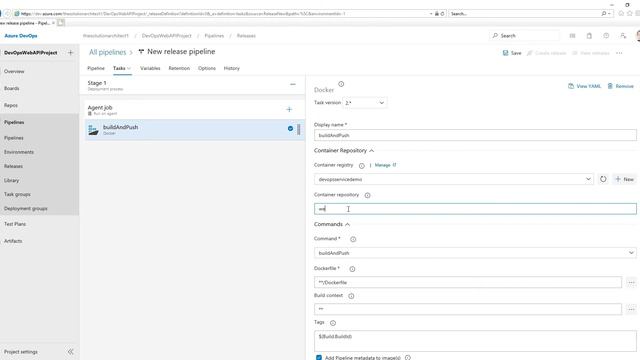Add new item to DevOpsWebAPIProject
Viewport: 640px width, 360px height.
click(70, 53)
